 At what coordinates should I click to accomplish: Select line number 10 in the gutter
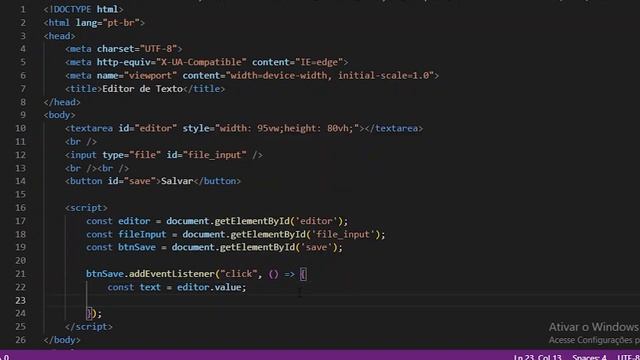20,128
